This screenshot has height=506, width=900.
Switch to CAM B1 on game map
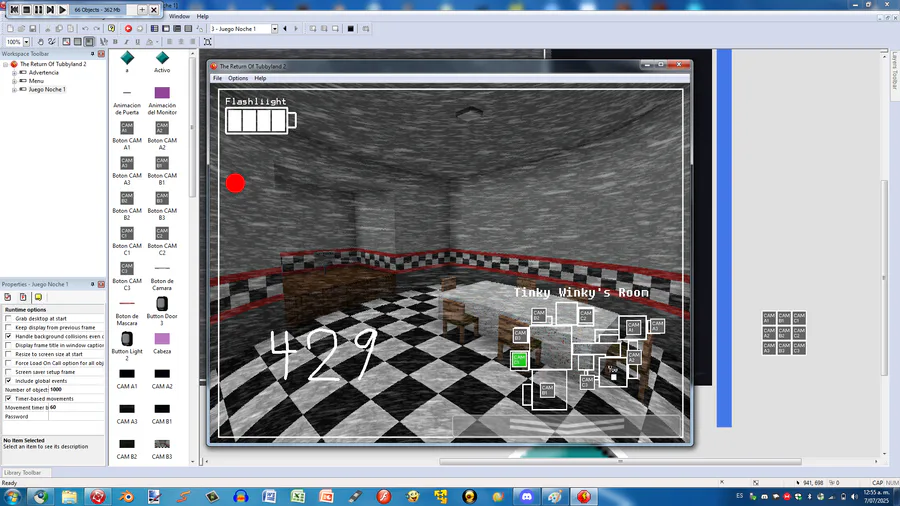[547, 390]
